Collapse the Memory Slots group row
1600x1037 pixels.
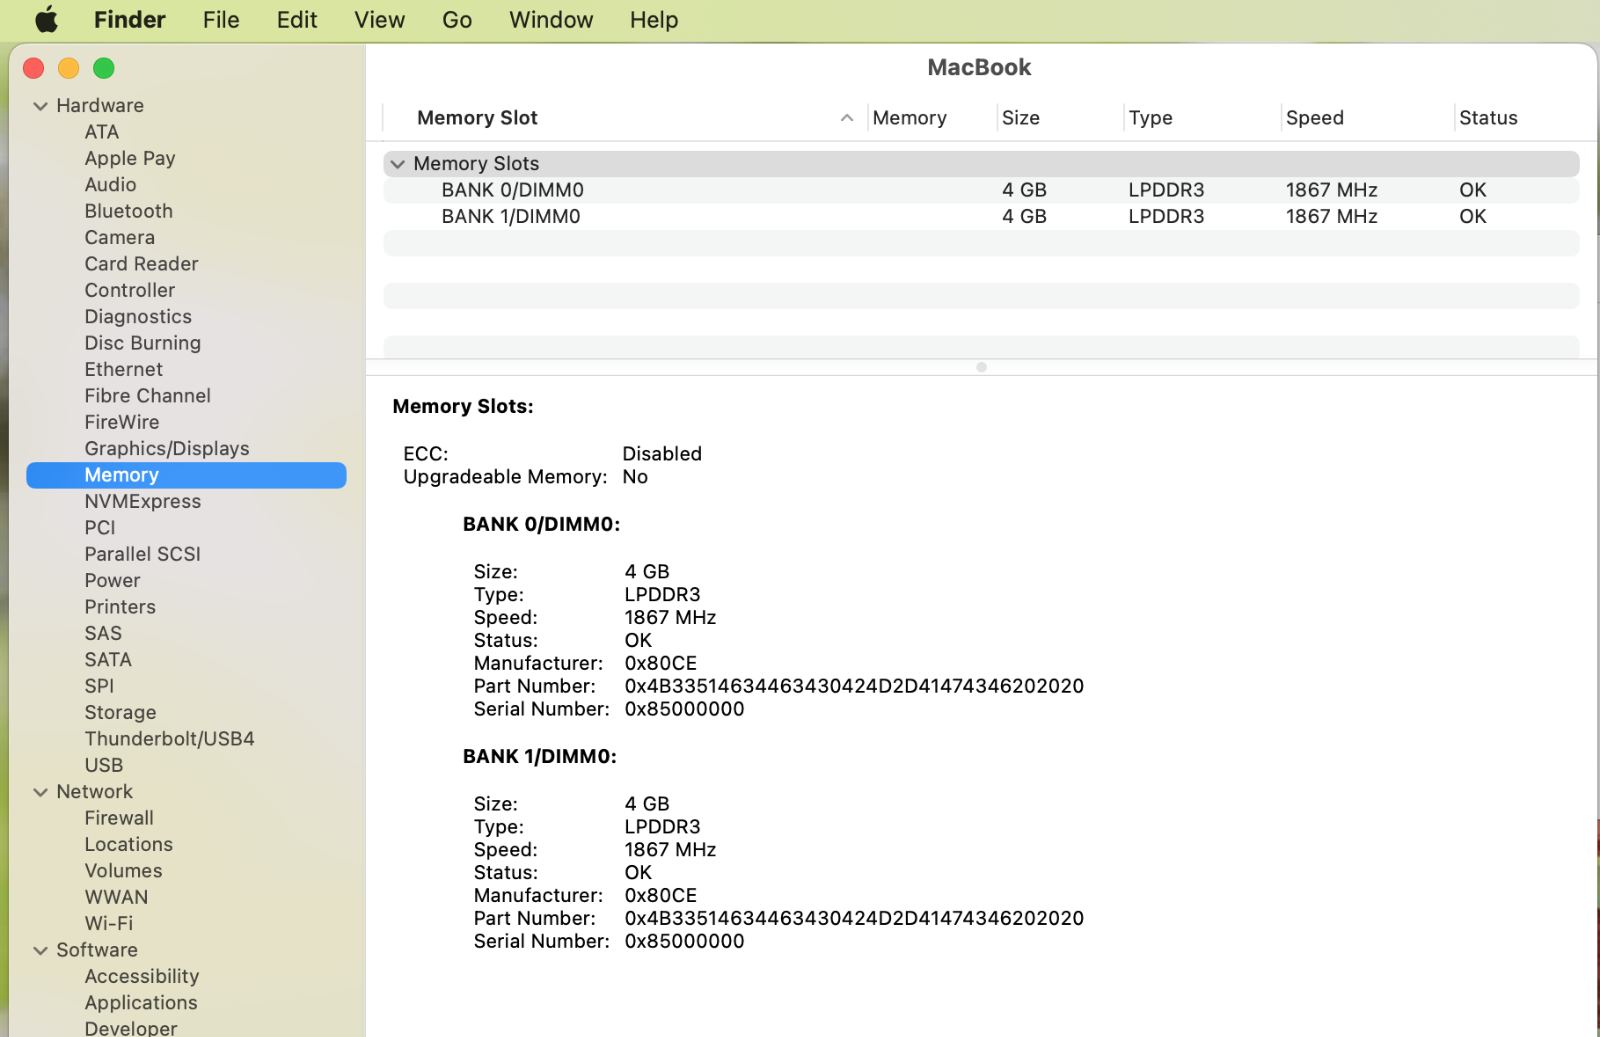(398, 164)
